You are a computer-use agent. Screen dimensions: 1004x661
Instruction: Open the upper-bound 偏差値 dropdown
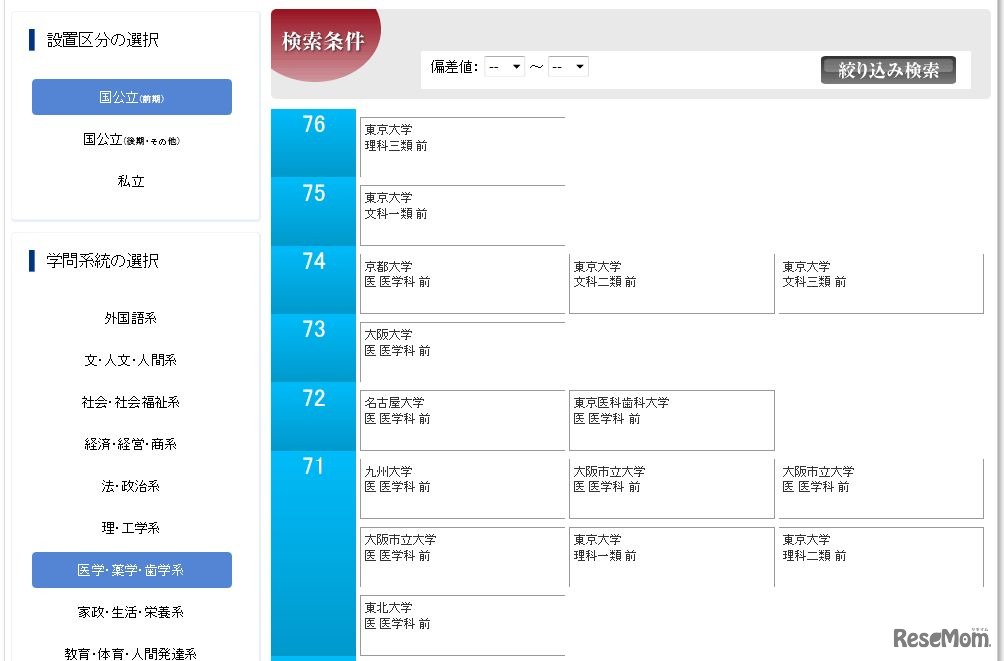click(x=568, y=67)
